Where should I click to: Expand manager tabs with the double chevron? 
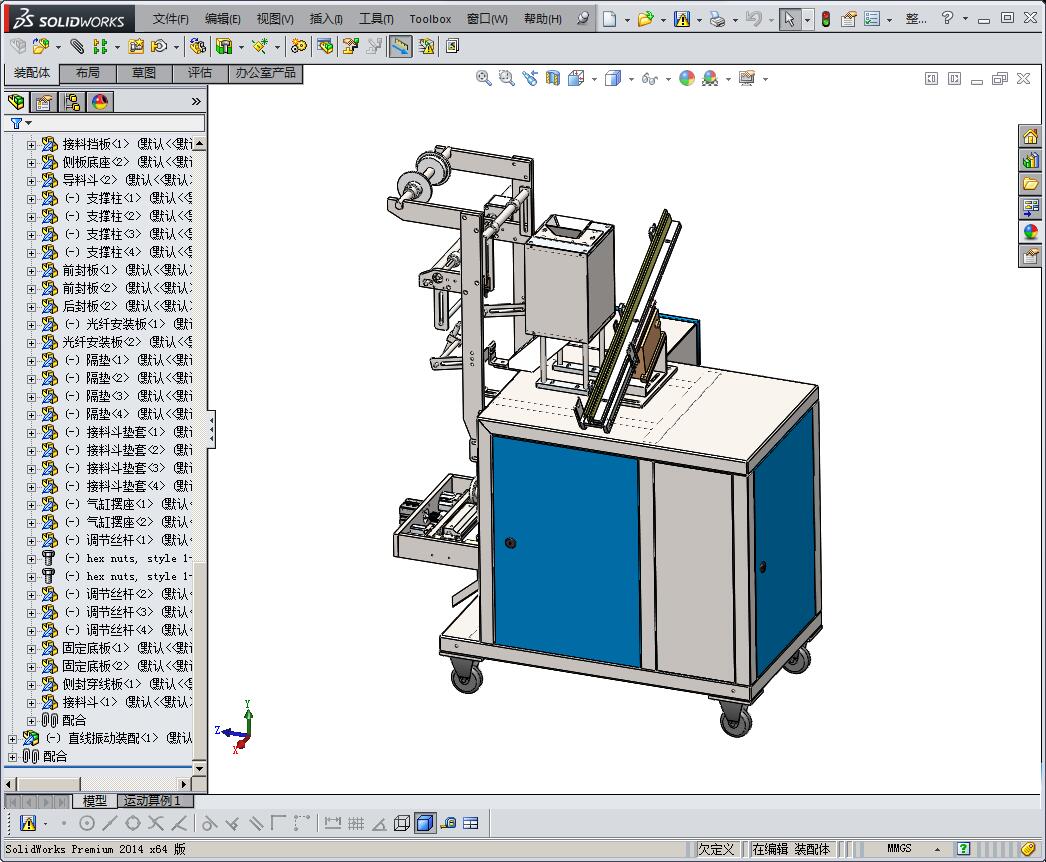pos(196,101)
